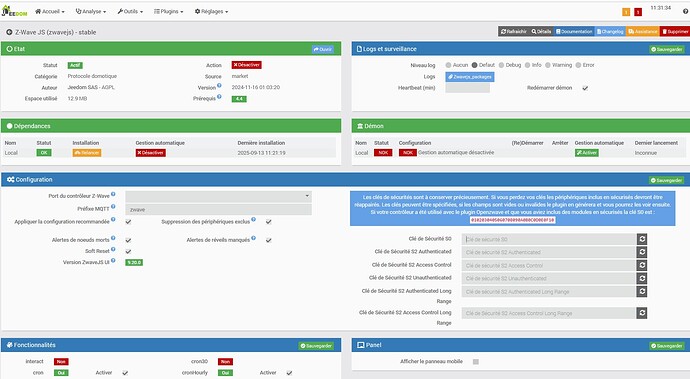The image size is (690, 379).
Task: Click Désactiver automatic dependency management
Action: (150, 153)
